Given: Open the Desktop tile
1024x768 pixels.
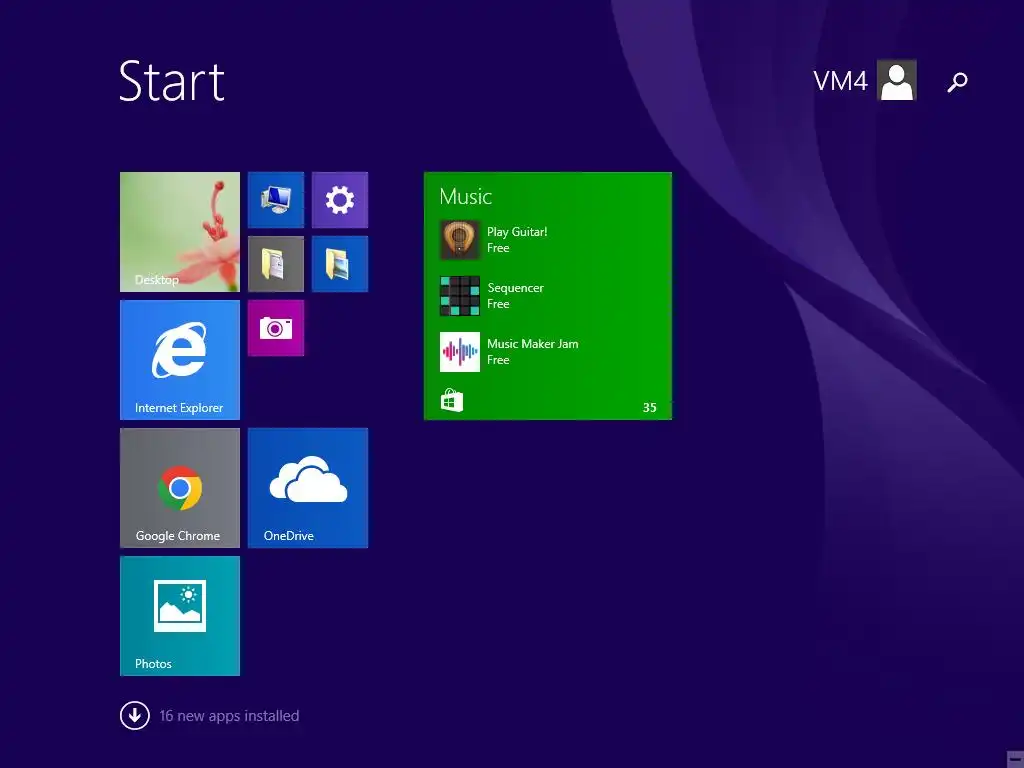Looking at the screenshot, I should [180, 232].
